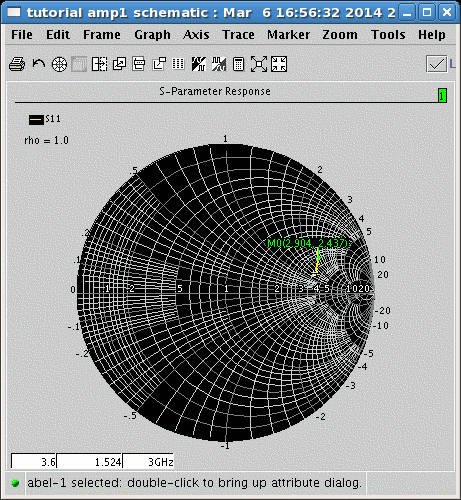Click the rho = 1.0 label
The width and height of the screenshot is (461, 500).
click(x=46, y=140)
